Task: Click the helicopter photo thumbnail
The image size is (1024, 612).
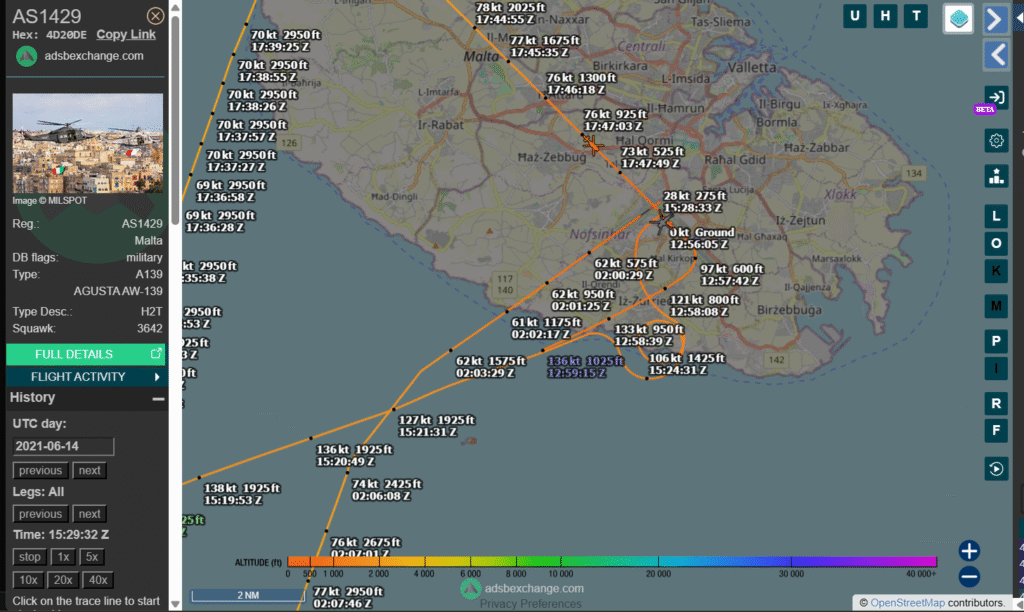Action: (88, 144)
